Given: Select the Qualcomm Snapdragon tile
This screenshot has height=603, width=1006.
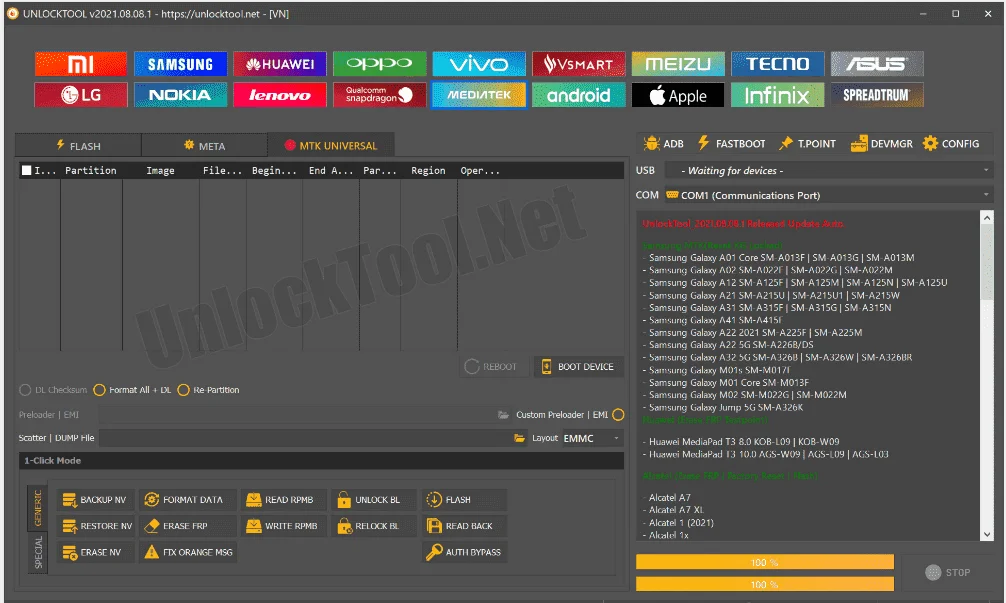Looking at the screenshot, I should (x=380, y=95).
